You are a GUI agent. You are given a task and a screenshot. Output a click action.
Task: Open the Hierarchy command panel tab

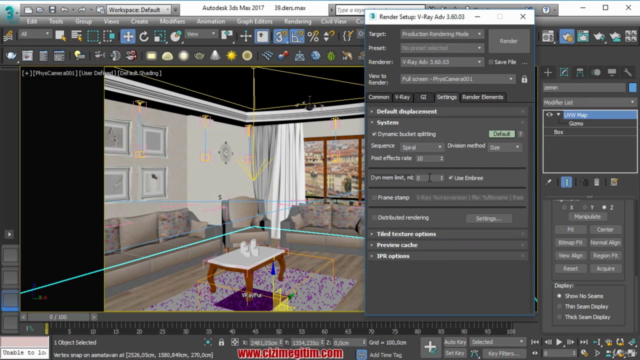[580, 73]
